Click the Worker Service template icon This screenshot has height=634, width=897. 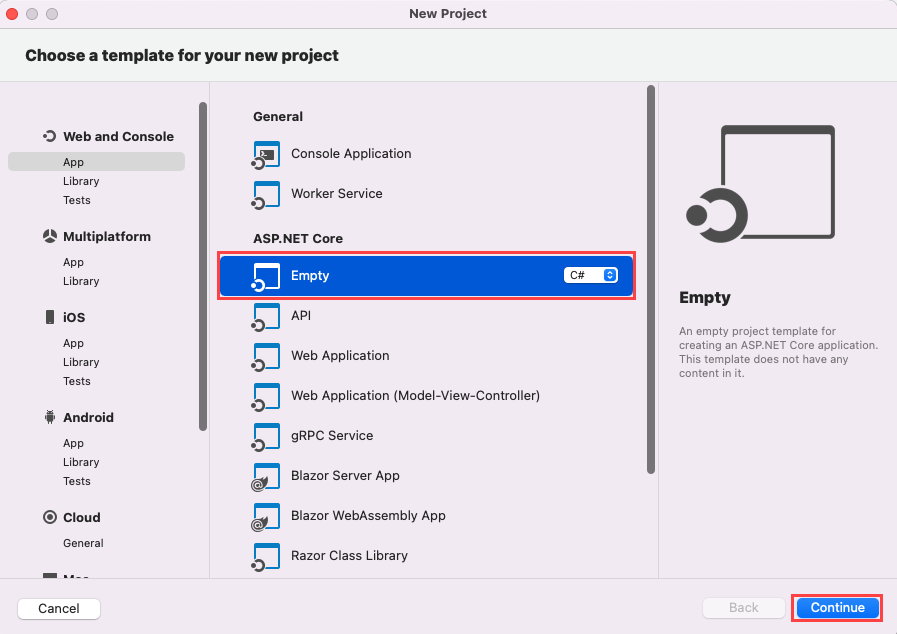[x=265, y=195]
